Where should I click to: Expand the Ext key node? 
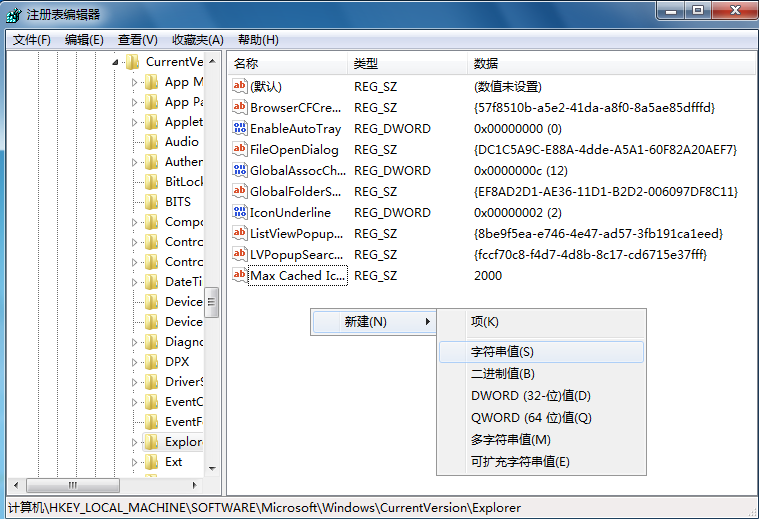coord(135,462)
